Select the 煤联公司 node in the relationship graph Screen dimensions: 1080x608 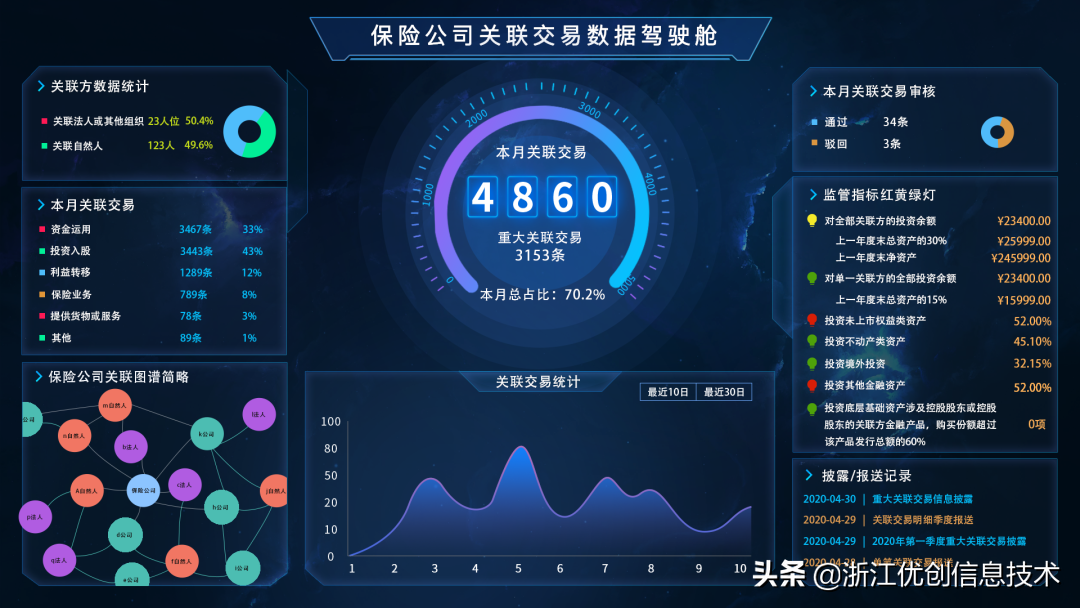144,491
